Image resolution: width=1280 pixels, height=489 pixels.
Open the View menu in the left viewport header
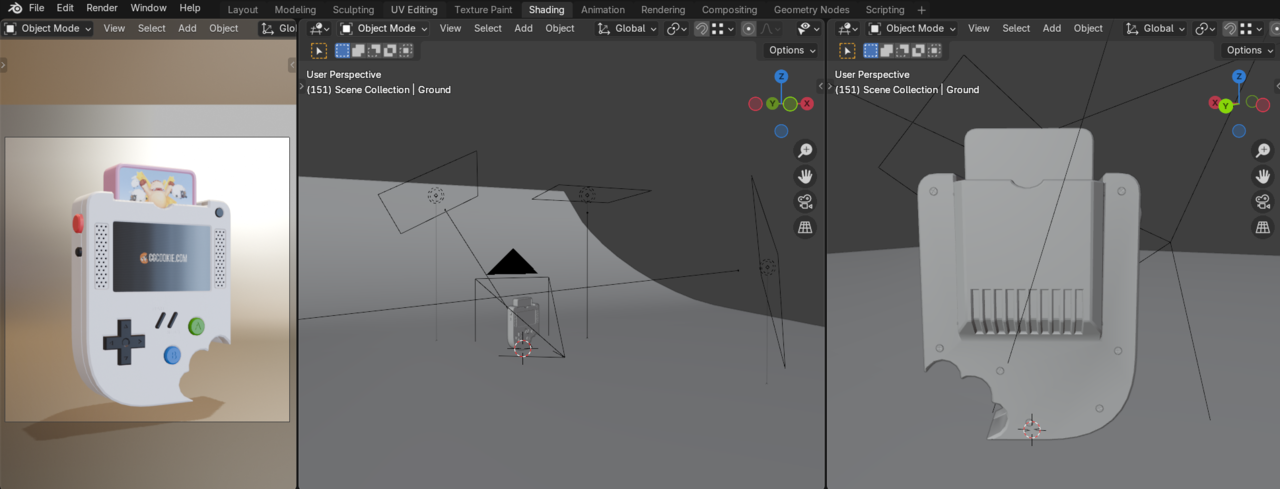(x=114, y=29)
